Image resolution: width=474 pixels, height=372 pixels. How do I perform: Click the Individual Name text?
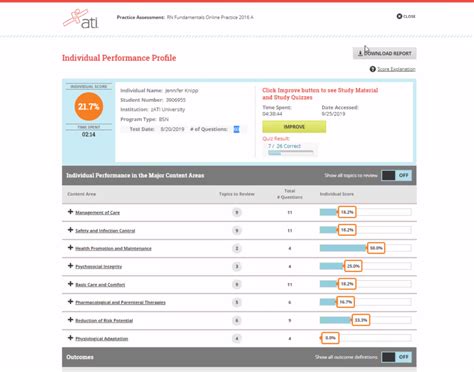pyautogui.click(x=159, y=90)
